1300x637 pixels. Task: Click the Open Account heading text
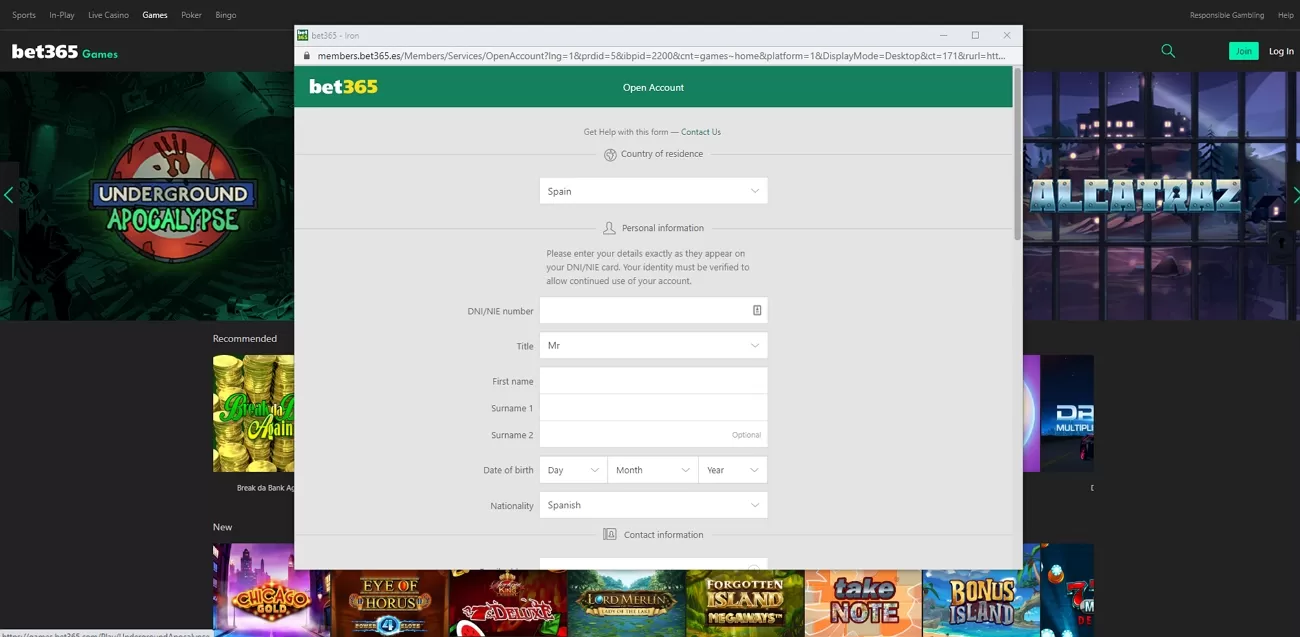coord(653,88)
